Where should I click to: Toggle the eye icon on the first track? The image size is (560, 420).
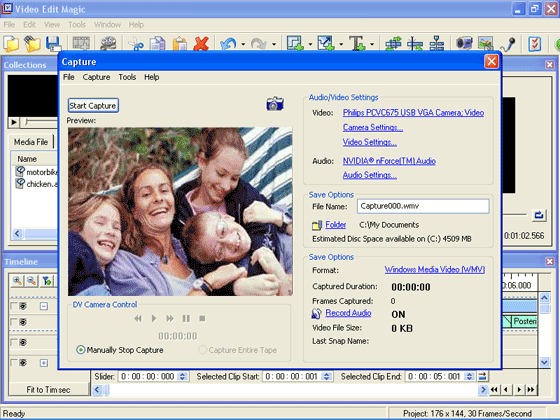point(23,306)
